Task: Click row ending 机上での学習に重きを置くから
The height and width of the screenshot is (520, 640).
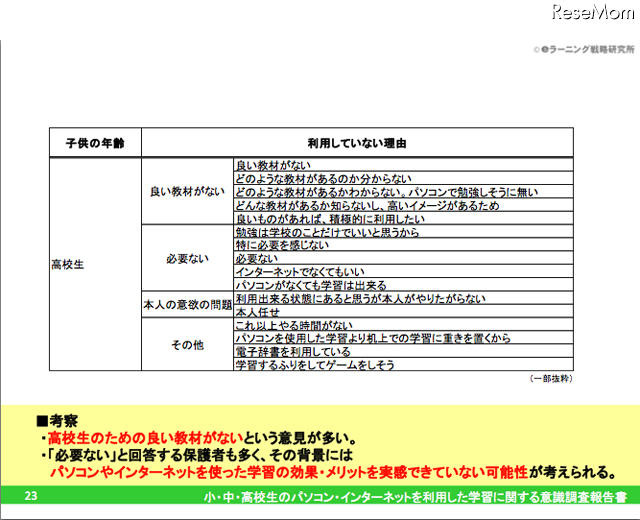Action: [x=403, y=338]
